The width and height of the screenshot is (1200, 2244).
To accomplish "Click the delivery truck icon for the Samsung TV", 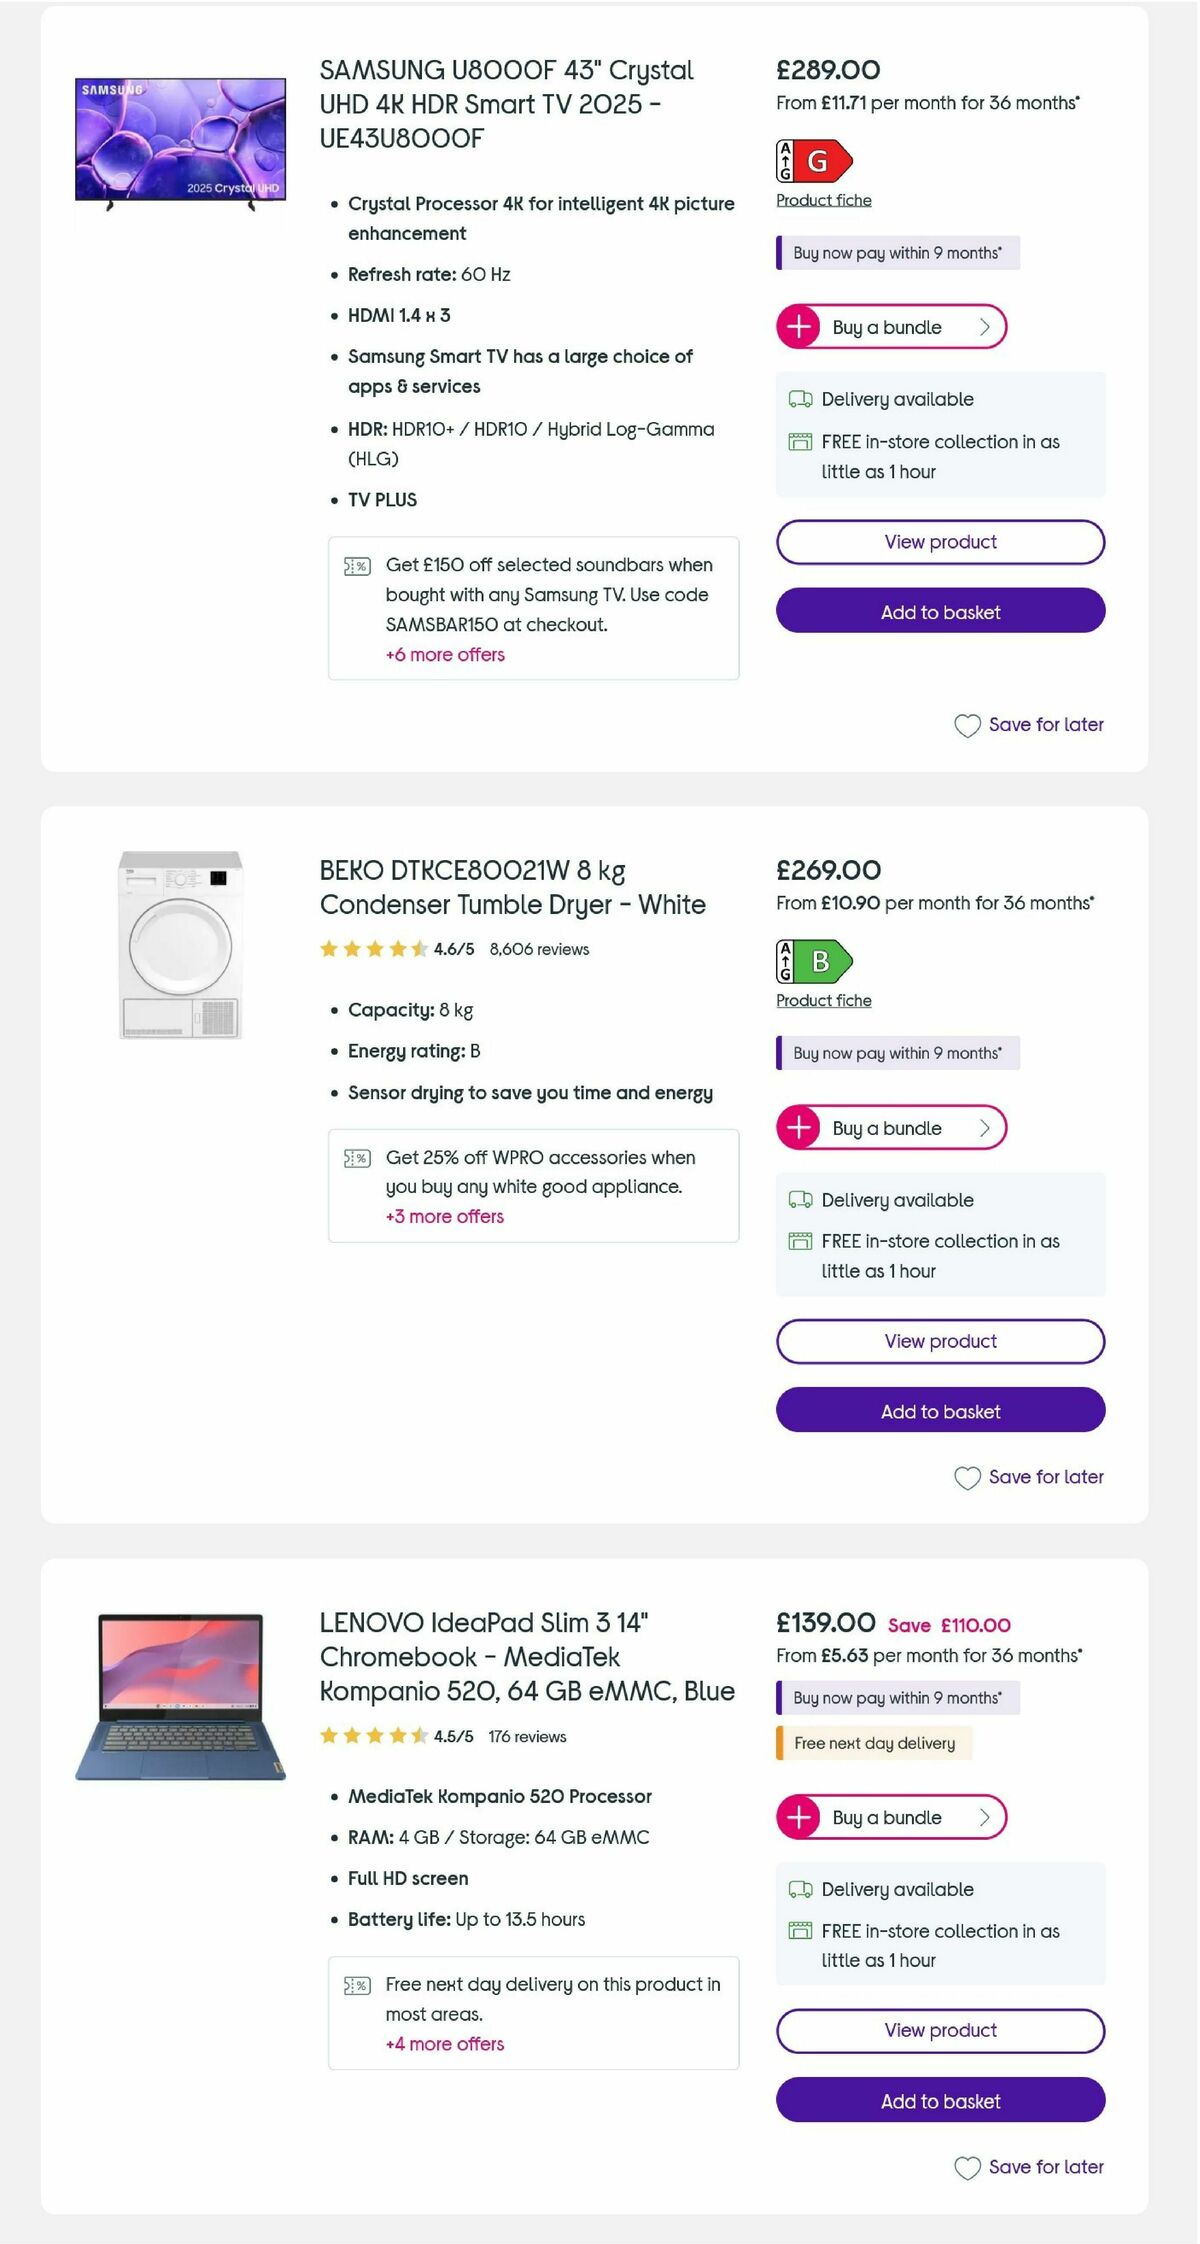I will point(800,399).
